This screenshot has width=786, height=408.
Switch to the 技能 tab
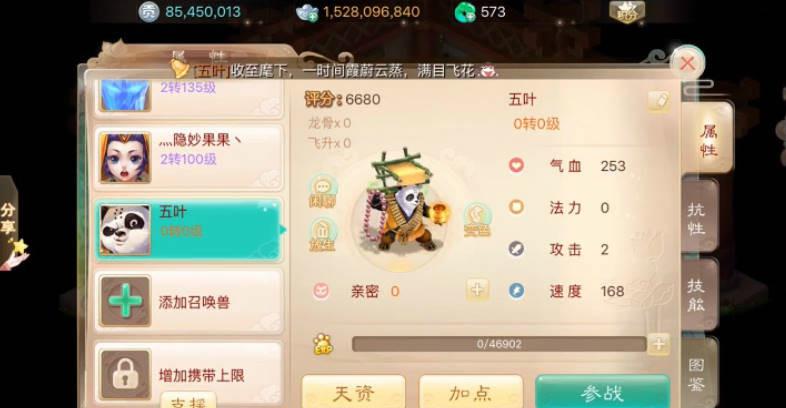(x=697, y=295)
